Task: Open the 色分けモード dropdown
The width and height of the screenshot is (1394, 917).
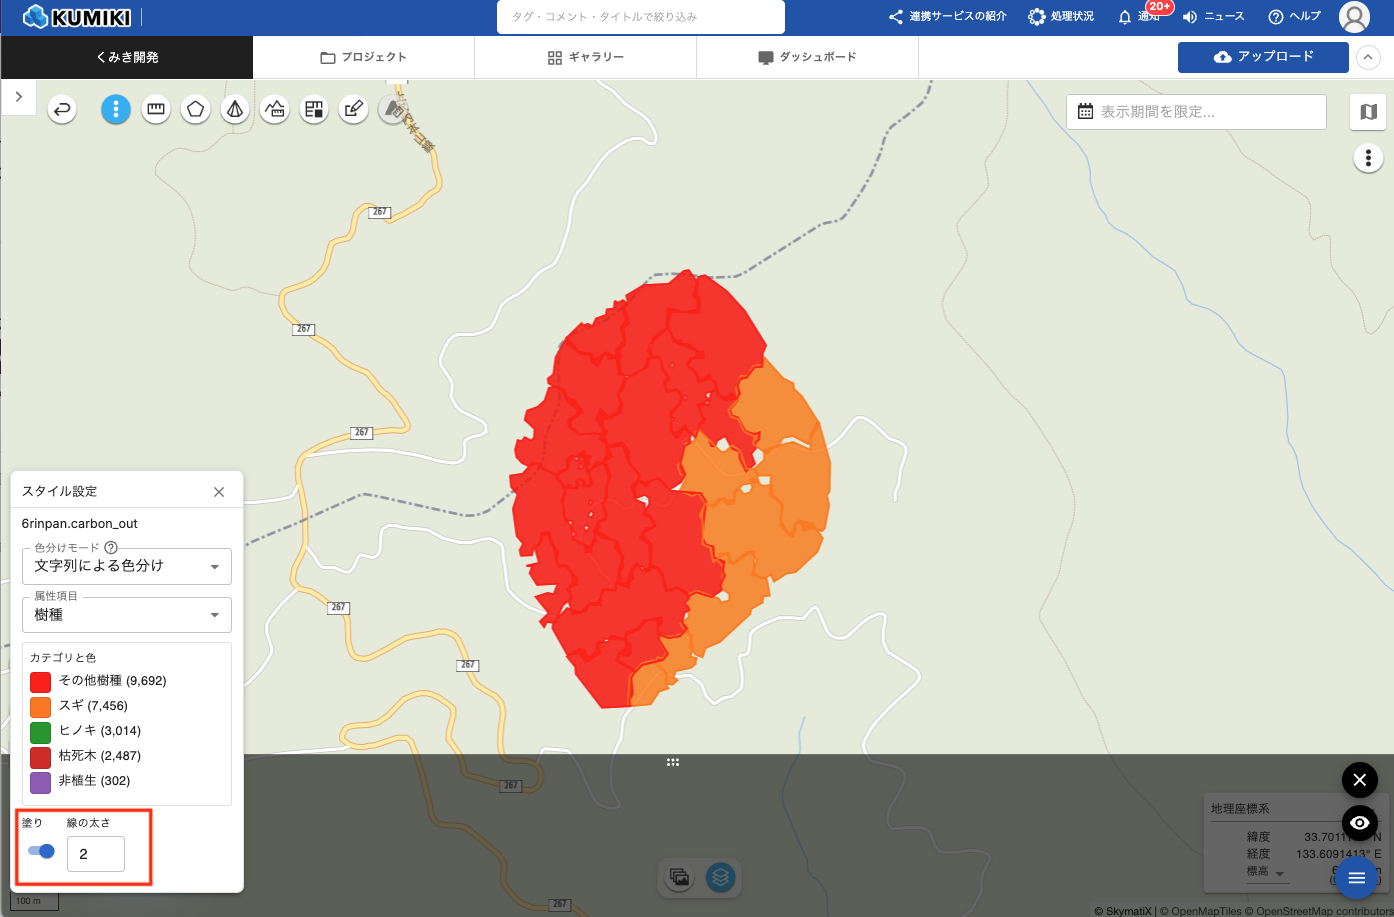Action: 127,566
